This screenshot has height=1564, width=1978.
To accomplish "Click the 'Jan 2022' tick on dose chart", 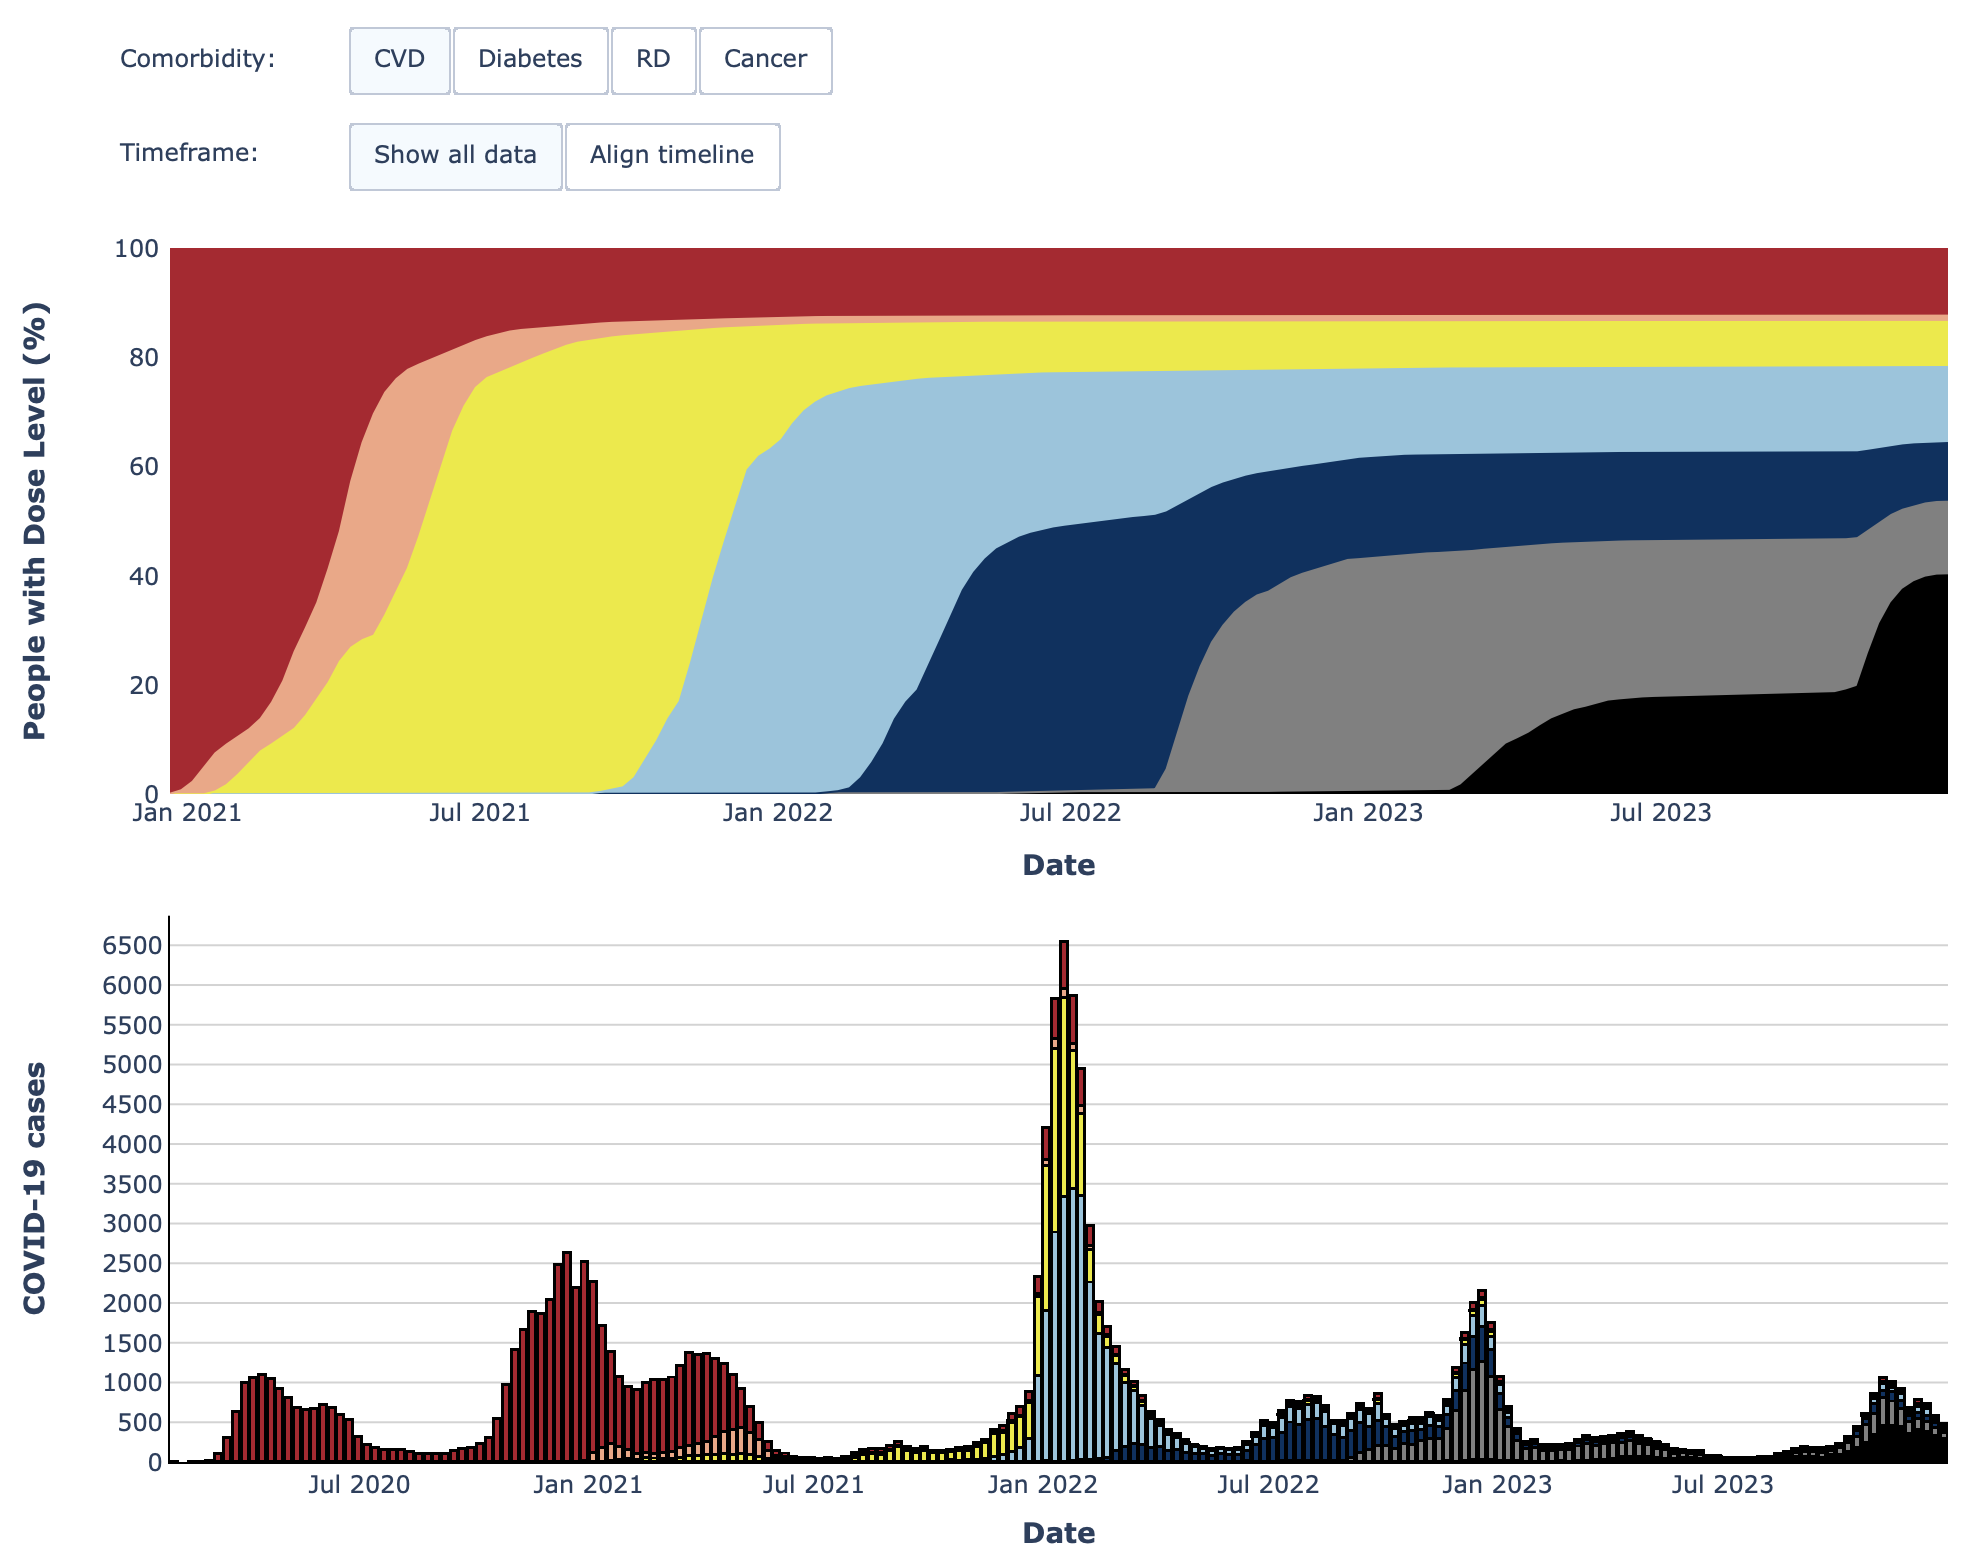I will click(777, 813).
